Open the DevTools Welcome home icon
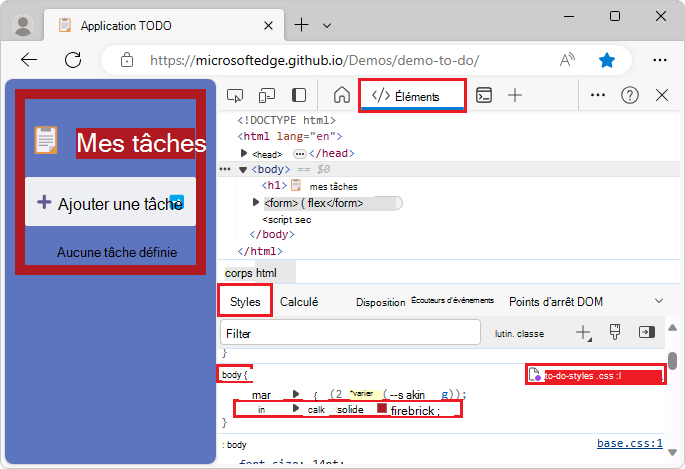Image resolution: width=685 pixels, height=469 pixels. pyautogui.click(x=342, y=95)
